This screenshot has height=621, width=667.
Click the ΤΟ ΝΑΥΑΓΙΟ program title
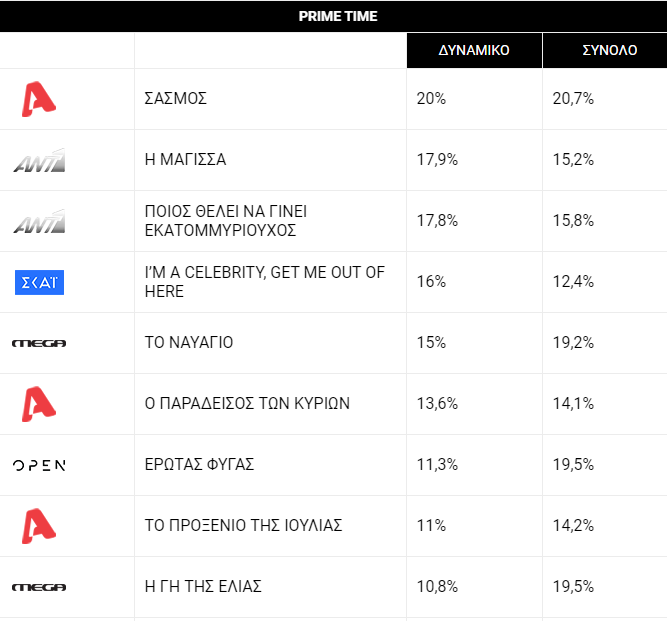coord(189,342)
